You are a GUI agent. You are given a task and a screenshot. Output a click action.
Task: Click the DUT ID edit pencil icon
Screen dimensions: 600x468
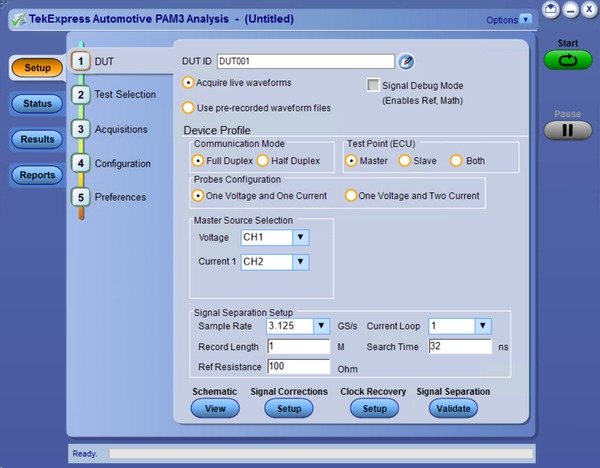[406, 62]
